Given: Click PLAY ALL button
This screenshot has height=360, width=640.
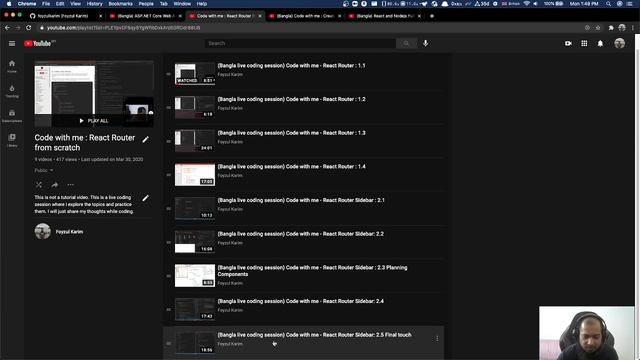Looking at the screenshot, I should [x=94, y=121].
